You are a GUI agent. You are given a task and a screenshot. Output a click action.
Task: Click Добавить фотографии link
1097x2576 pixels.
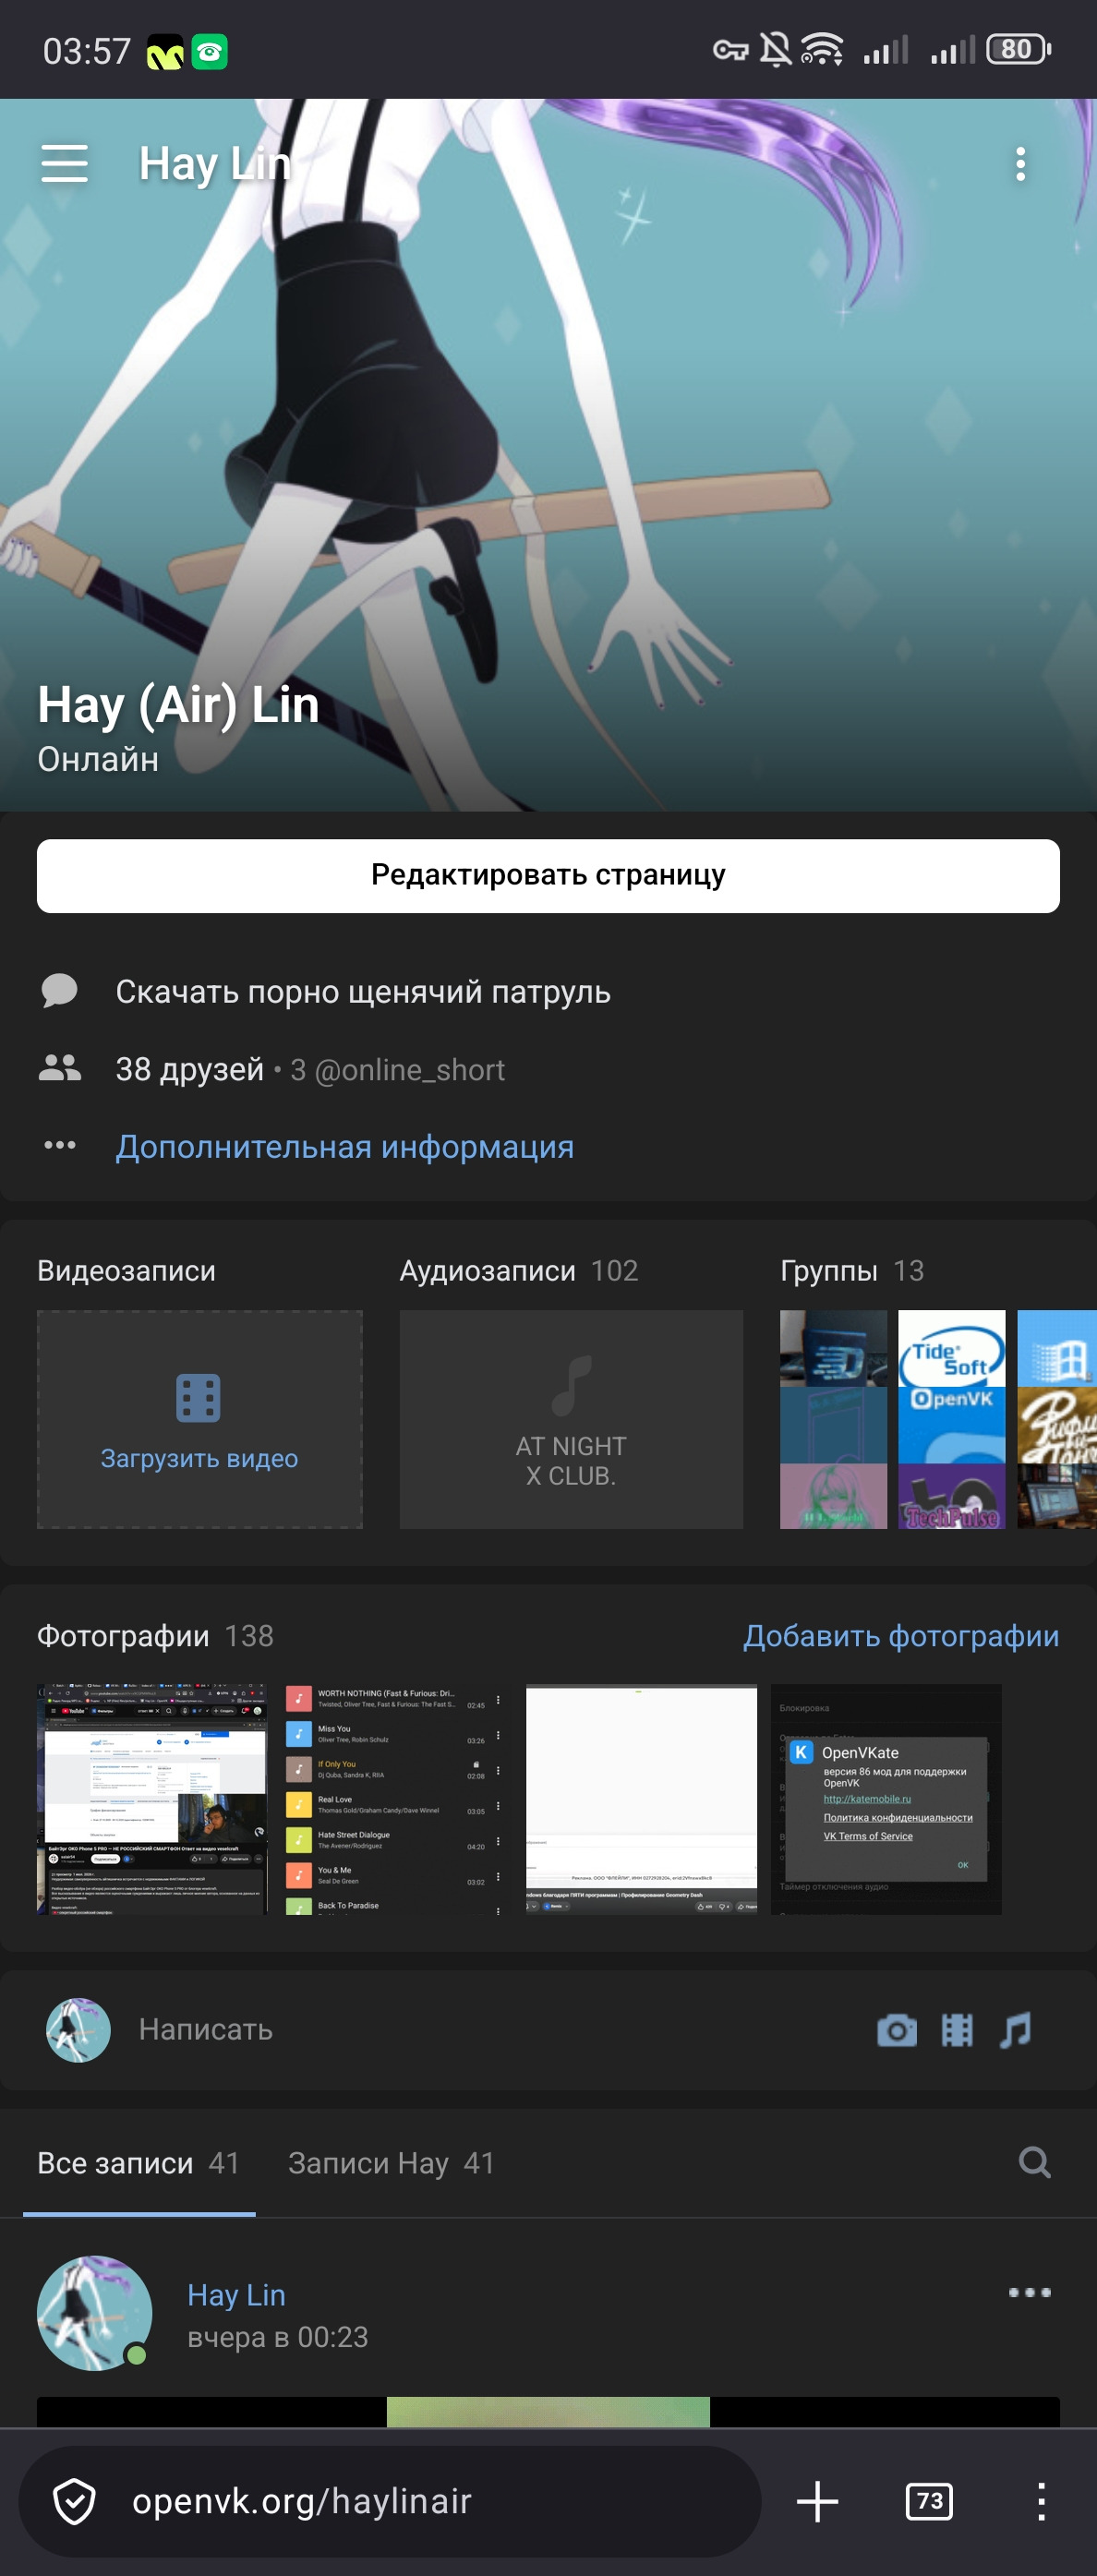point(901,1636)
